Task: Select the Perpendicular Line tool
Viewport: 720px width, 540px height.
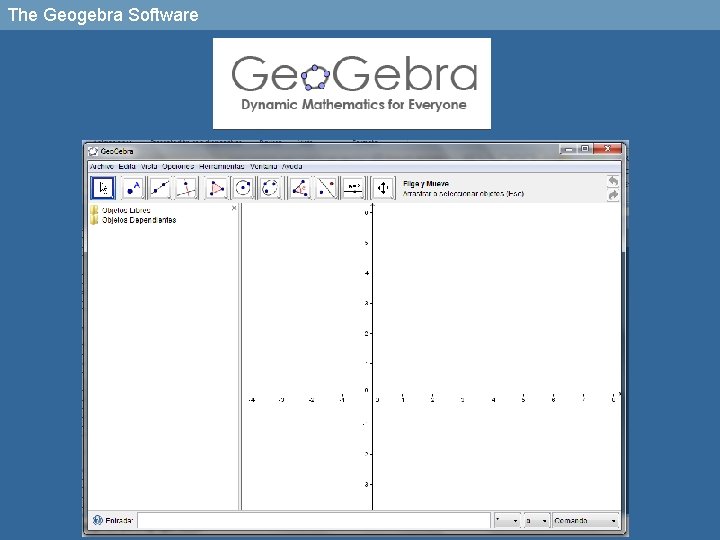Action: 186,188
